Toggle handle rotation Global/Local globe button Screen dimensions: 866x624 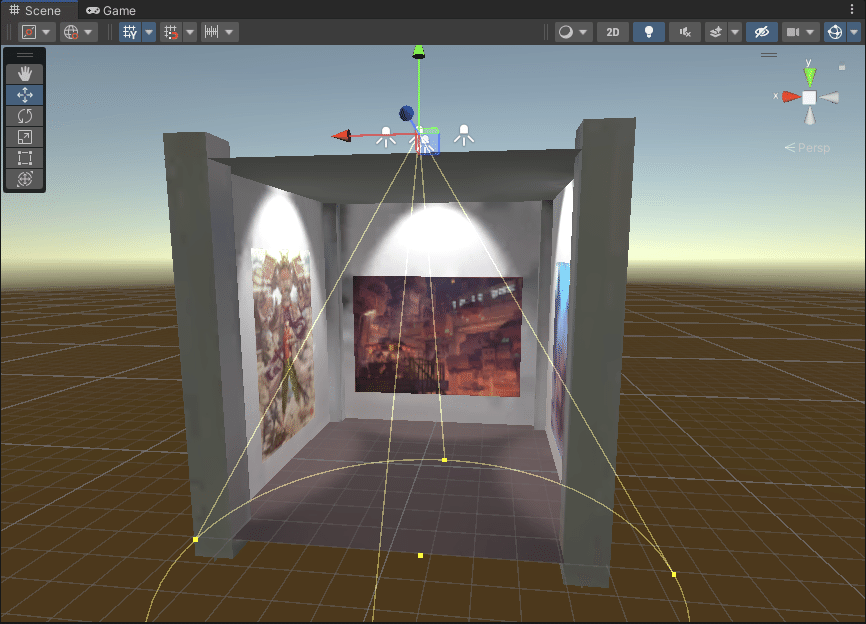71,32
